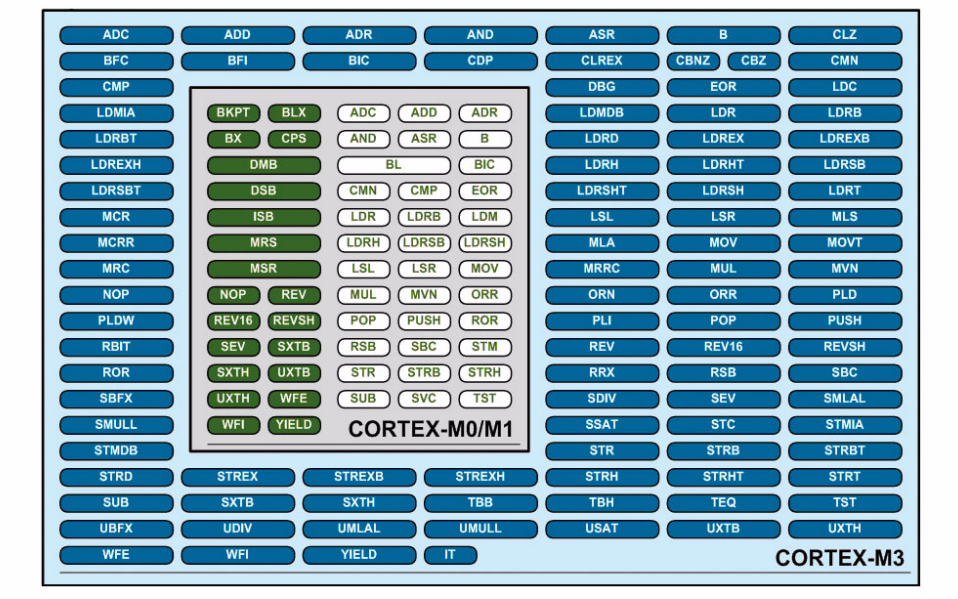Viewport: 958px width, 599px height.
Task: Click the "LDRSHT" instruction pill
Action: [602, 191]
